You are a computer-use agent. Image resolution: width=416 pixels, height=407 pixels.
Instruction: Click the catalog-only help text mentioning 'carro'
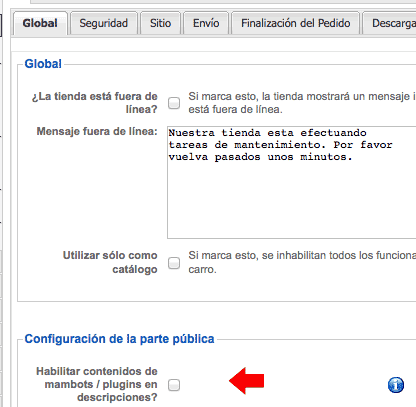pos(302,262)
